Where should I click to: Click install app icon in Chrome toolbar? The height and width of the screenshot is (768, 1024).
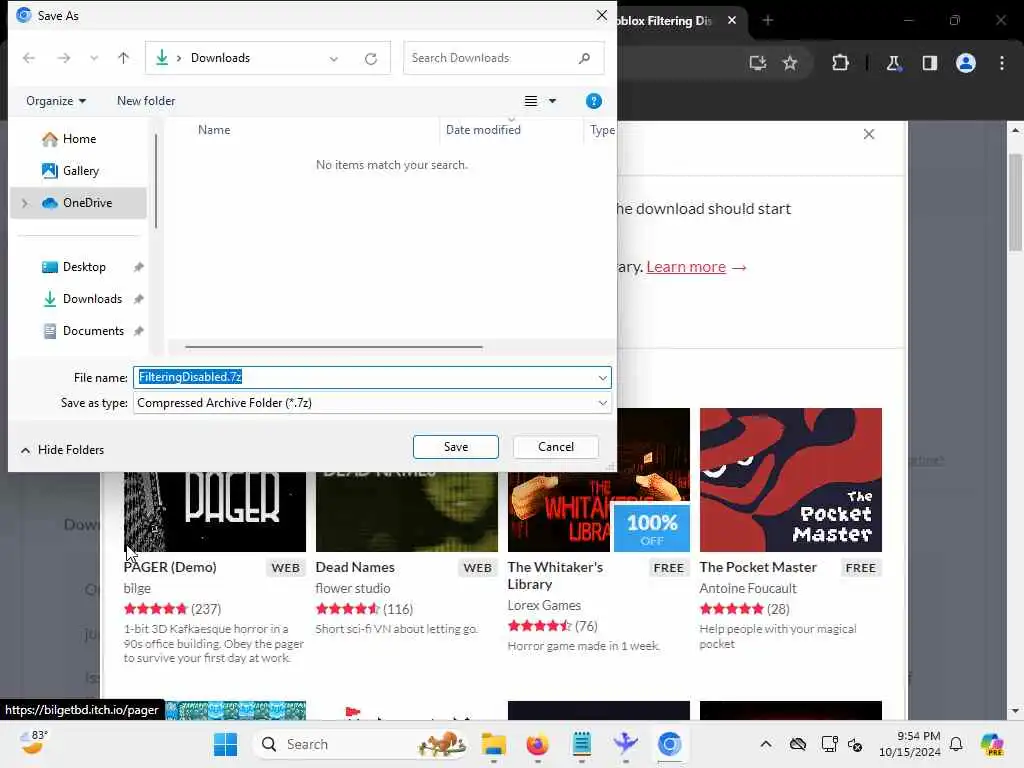[x=758, y=63]
